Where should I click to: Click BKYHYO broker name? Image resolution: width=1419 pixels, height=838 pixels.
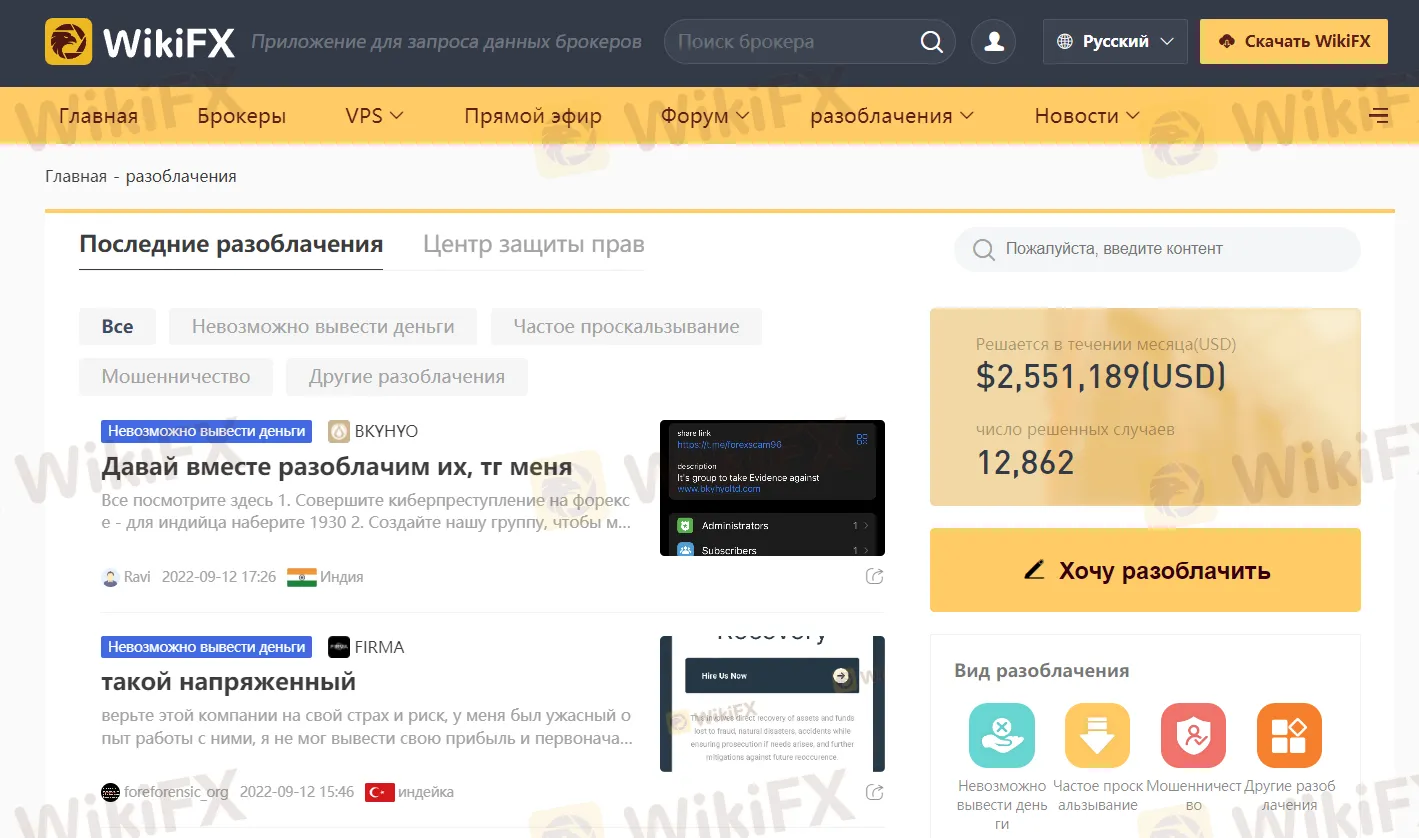click(x=386, y=431)
